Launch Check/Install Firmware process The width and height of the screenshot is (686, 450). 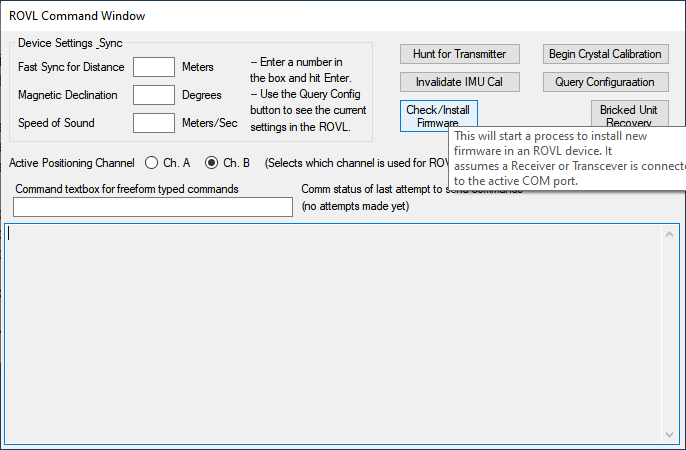[x=437, y=115]
